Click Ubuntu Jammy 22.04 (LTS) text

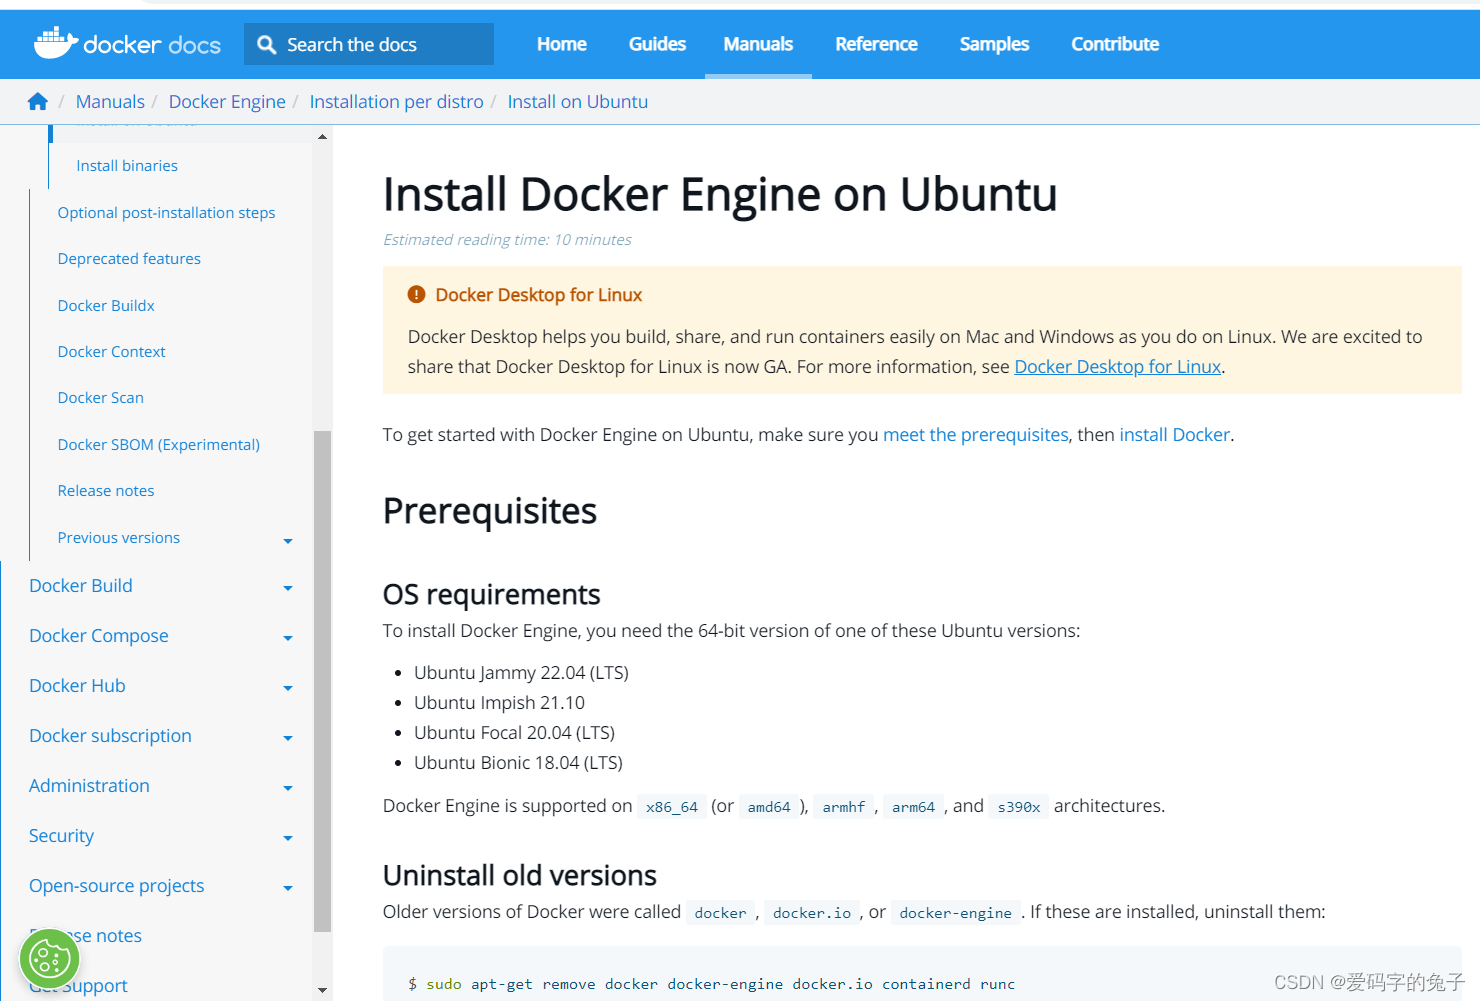click(x=521, y=673)
